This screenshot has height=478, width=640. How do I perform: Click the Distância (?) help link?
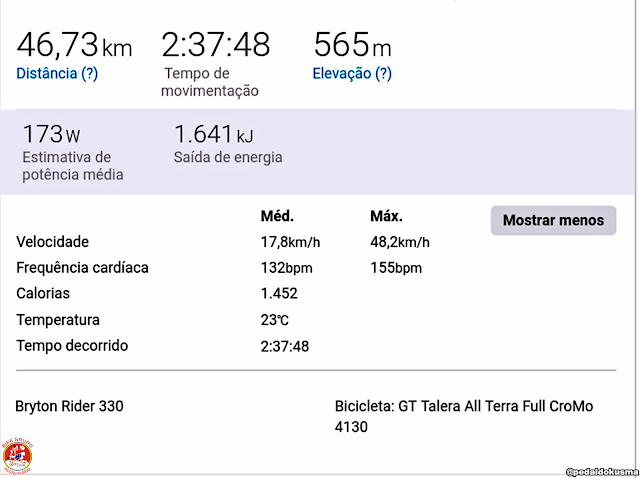(57, 73)
